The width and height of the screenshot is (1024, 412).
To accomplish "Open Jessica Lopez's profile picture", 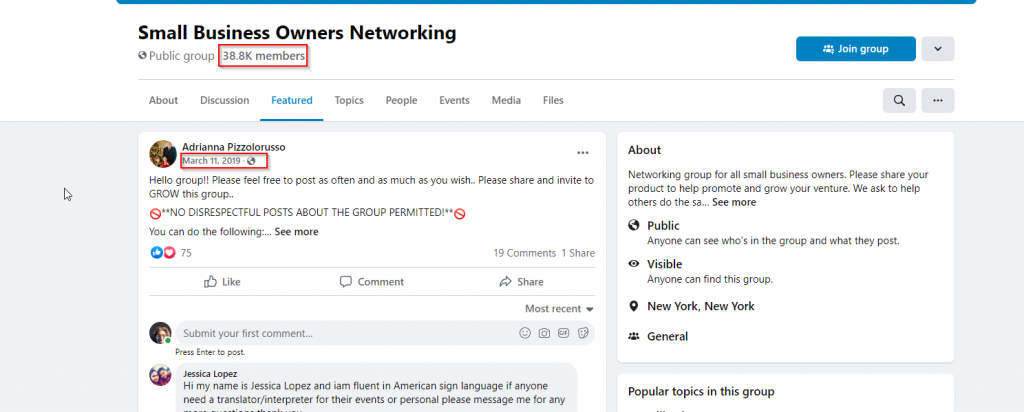I will (x=160, y=375).
